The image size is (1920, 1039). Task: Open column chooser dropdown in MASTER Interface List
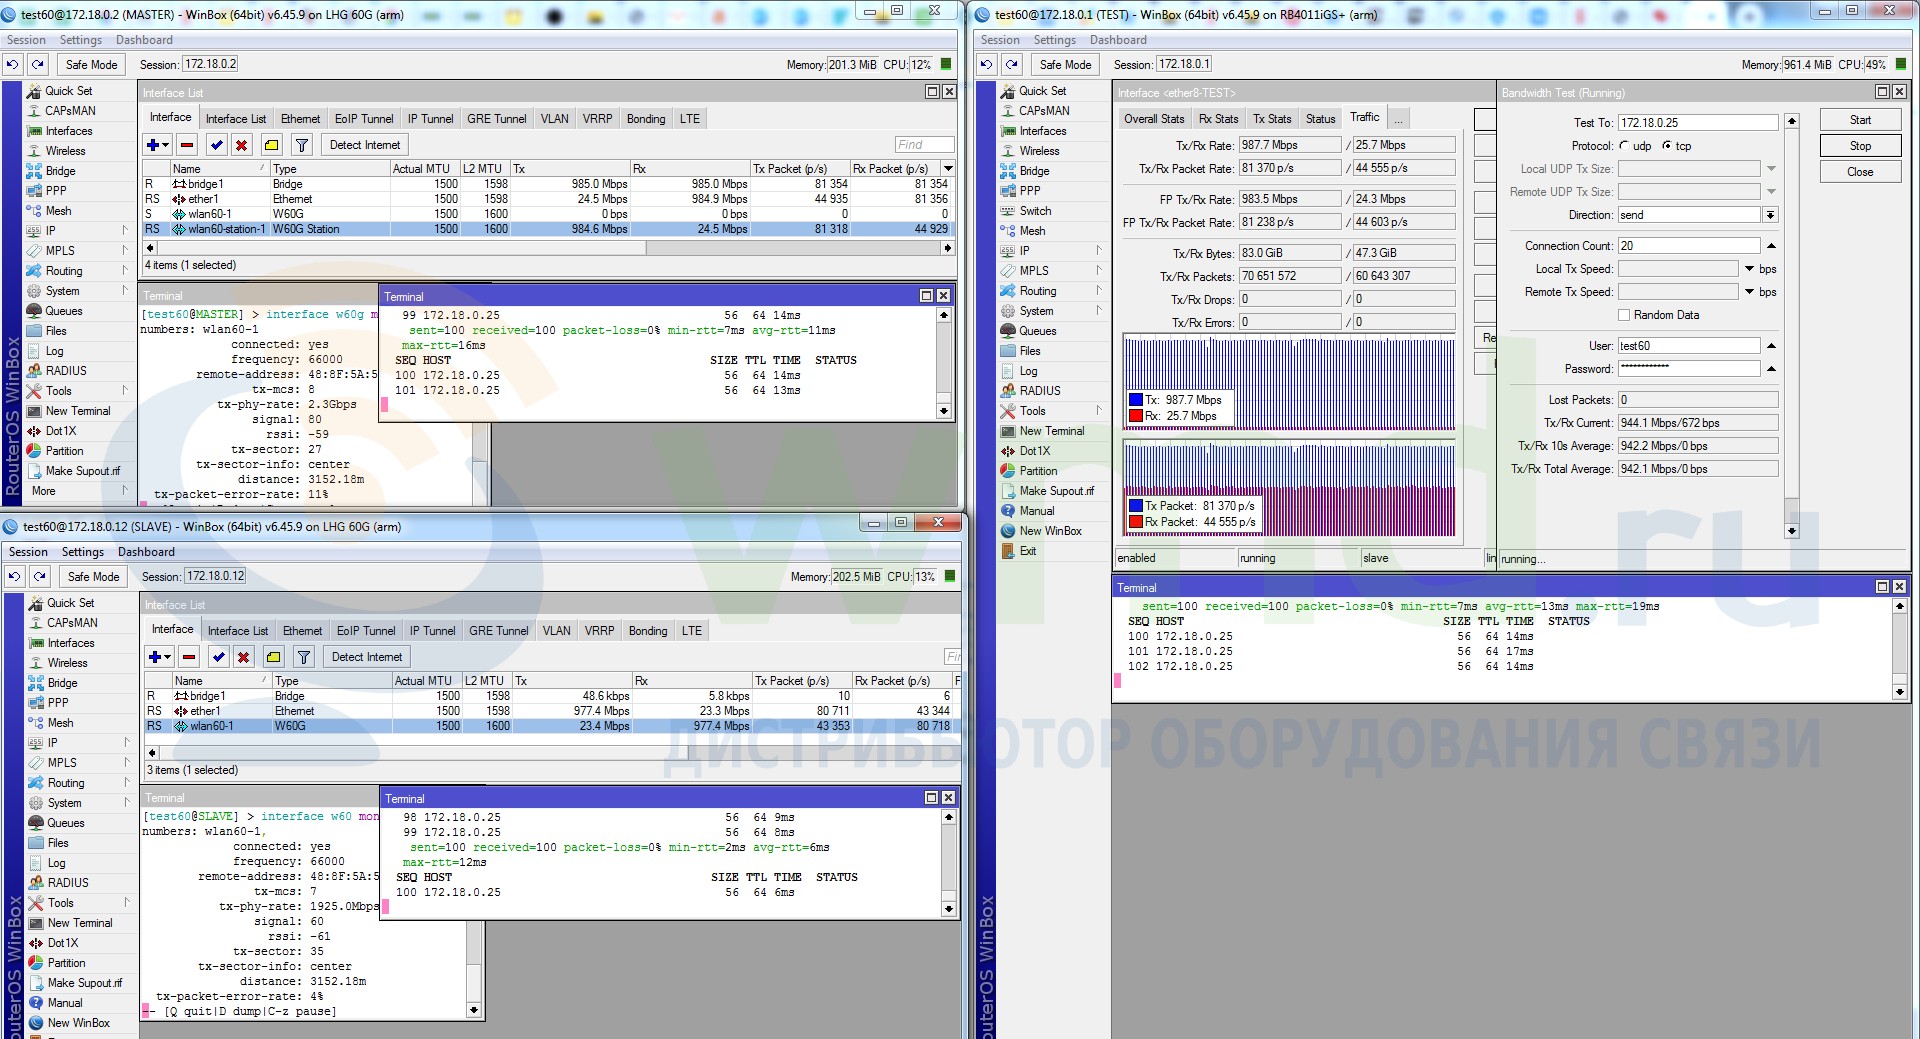[948, 168]
